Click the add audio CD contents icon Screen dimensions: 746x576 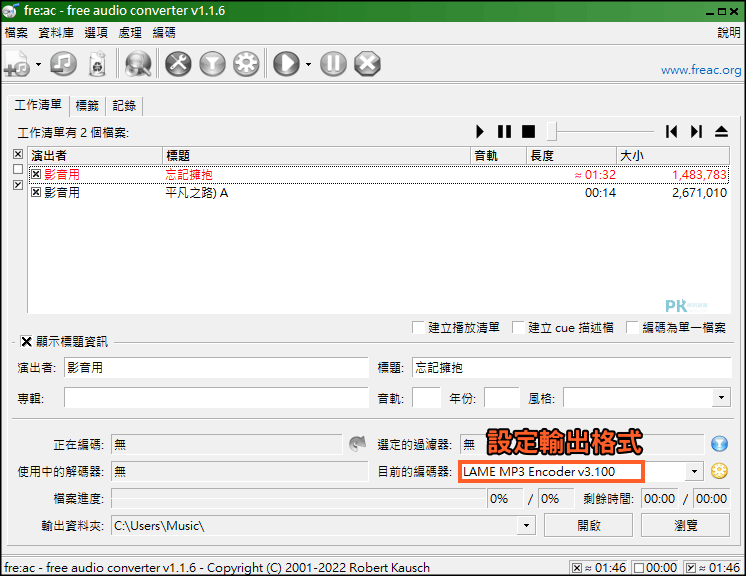click(63, 64)
